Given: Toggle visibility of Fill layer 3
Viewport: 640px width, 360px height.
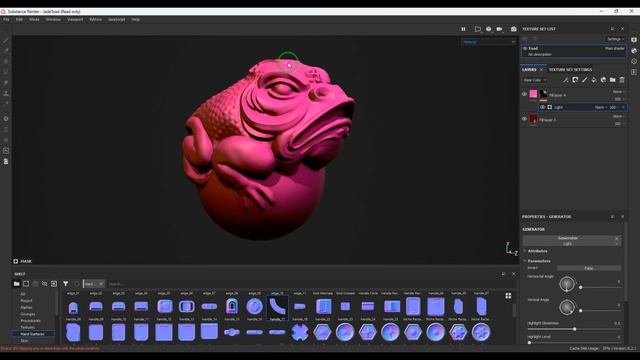Looking at the screenshot, I should [524, 119].
